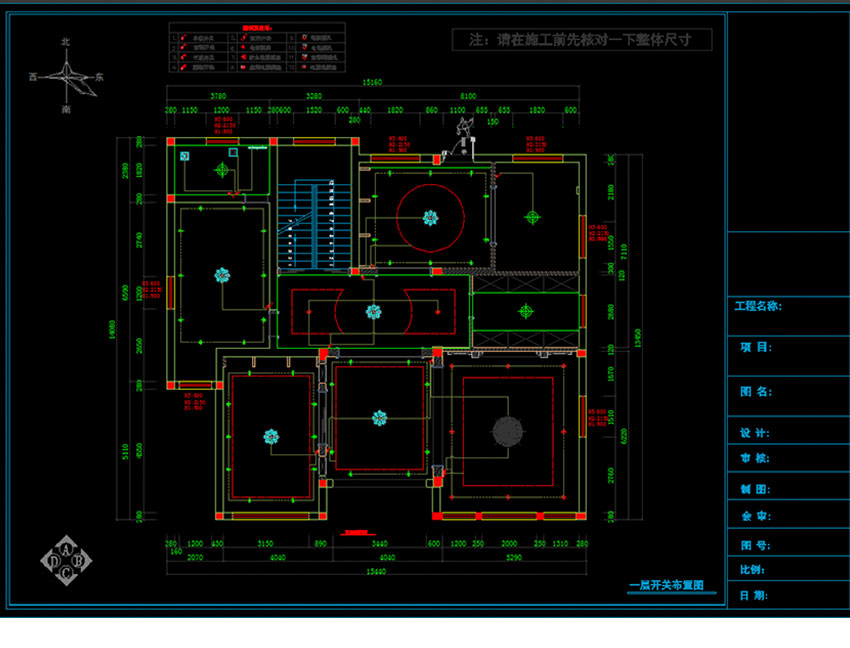
Task: Select the 一层开关布置图 drawing title
Action: coord(666,587)
